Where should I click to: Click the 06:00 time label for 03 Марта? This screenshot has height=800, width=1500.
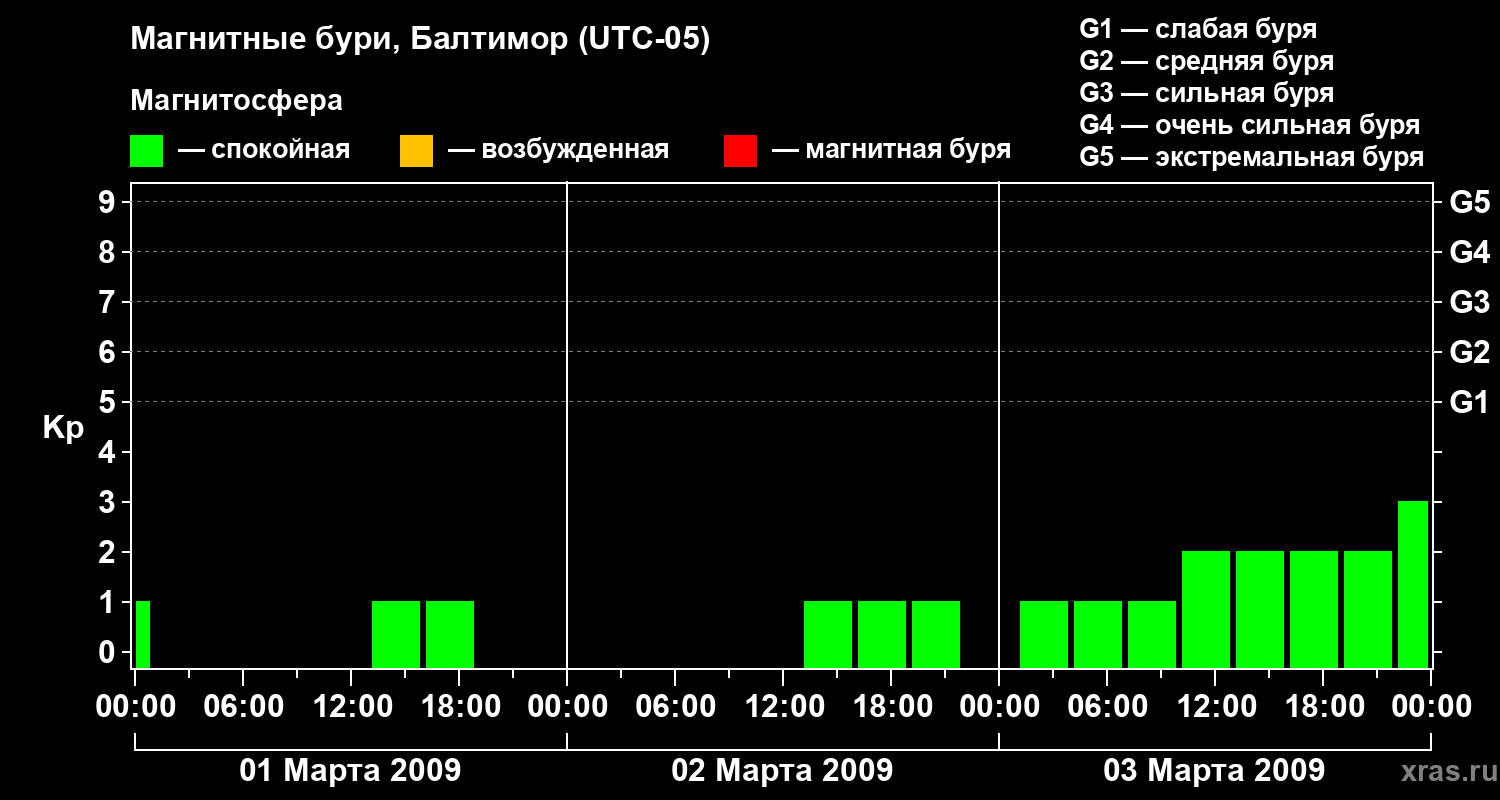(1107, 706)
